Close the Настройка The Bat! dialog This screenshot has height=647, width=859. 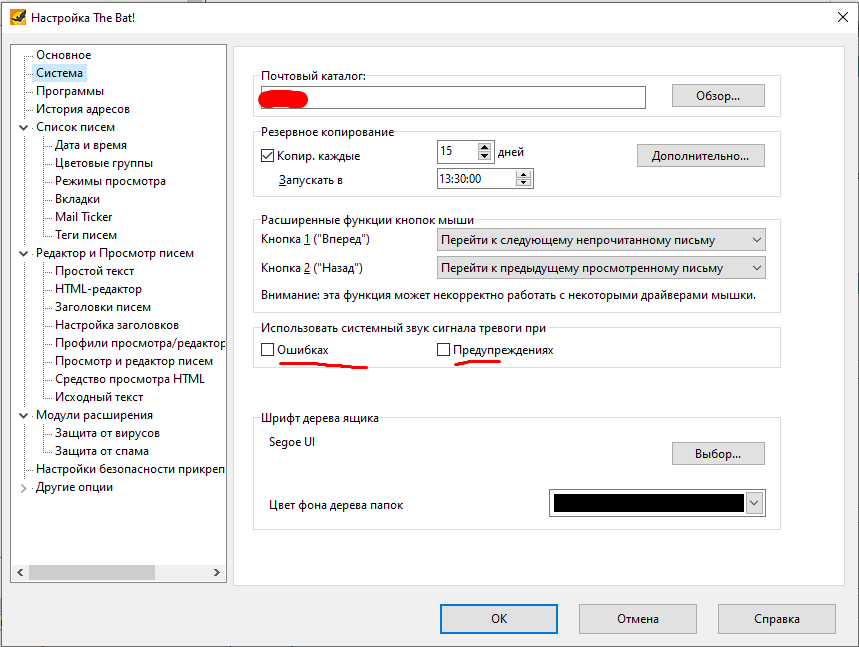(x=843, y=18)
